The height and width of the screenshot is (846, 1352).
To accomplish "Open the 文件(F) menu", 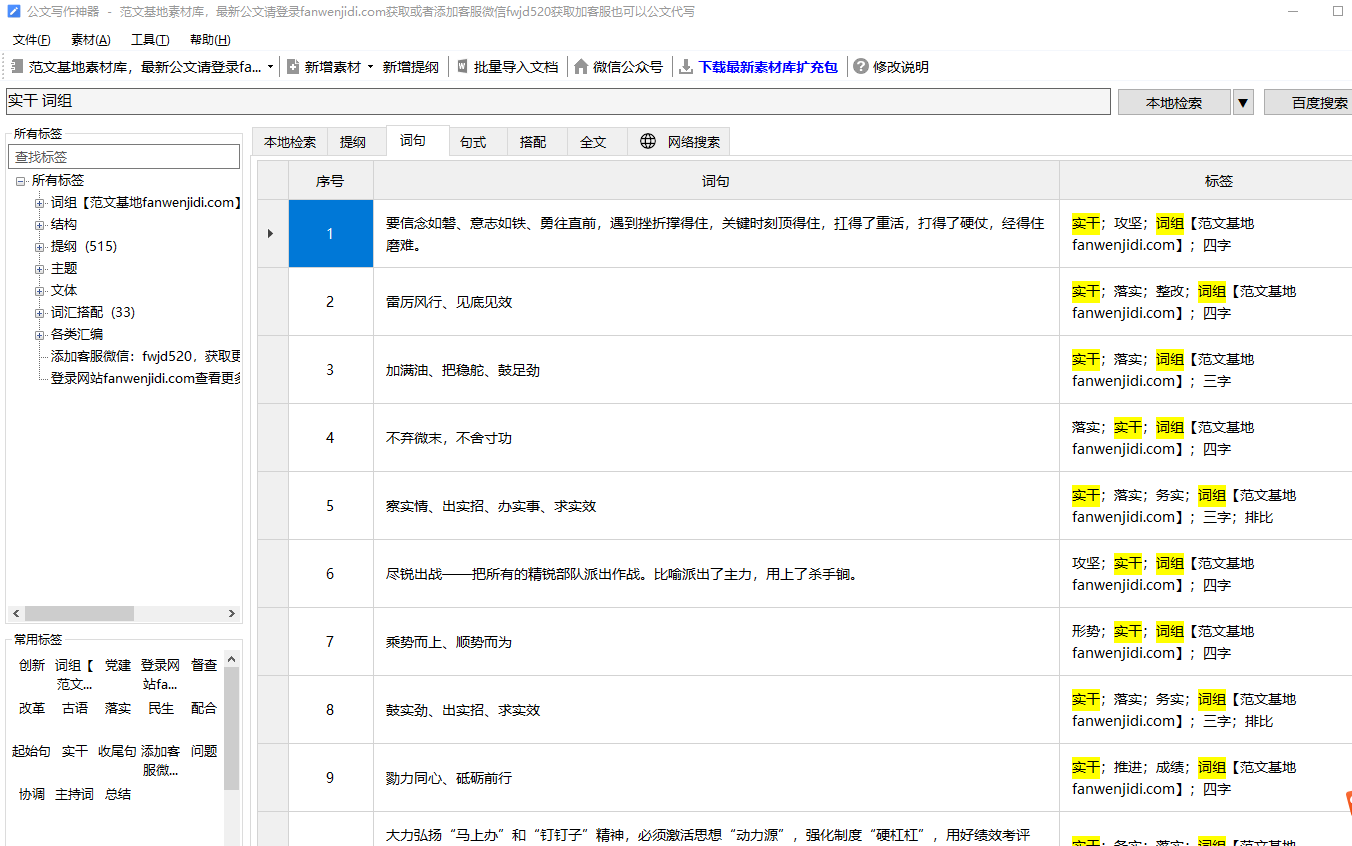I will 32,40.
